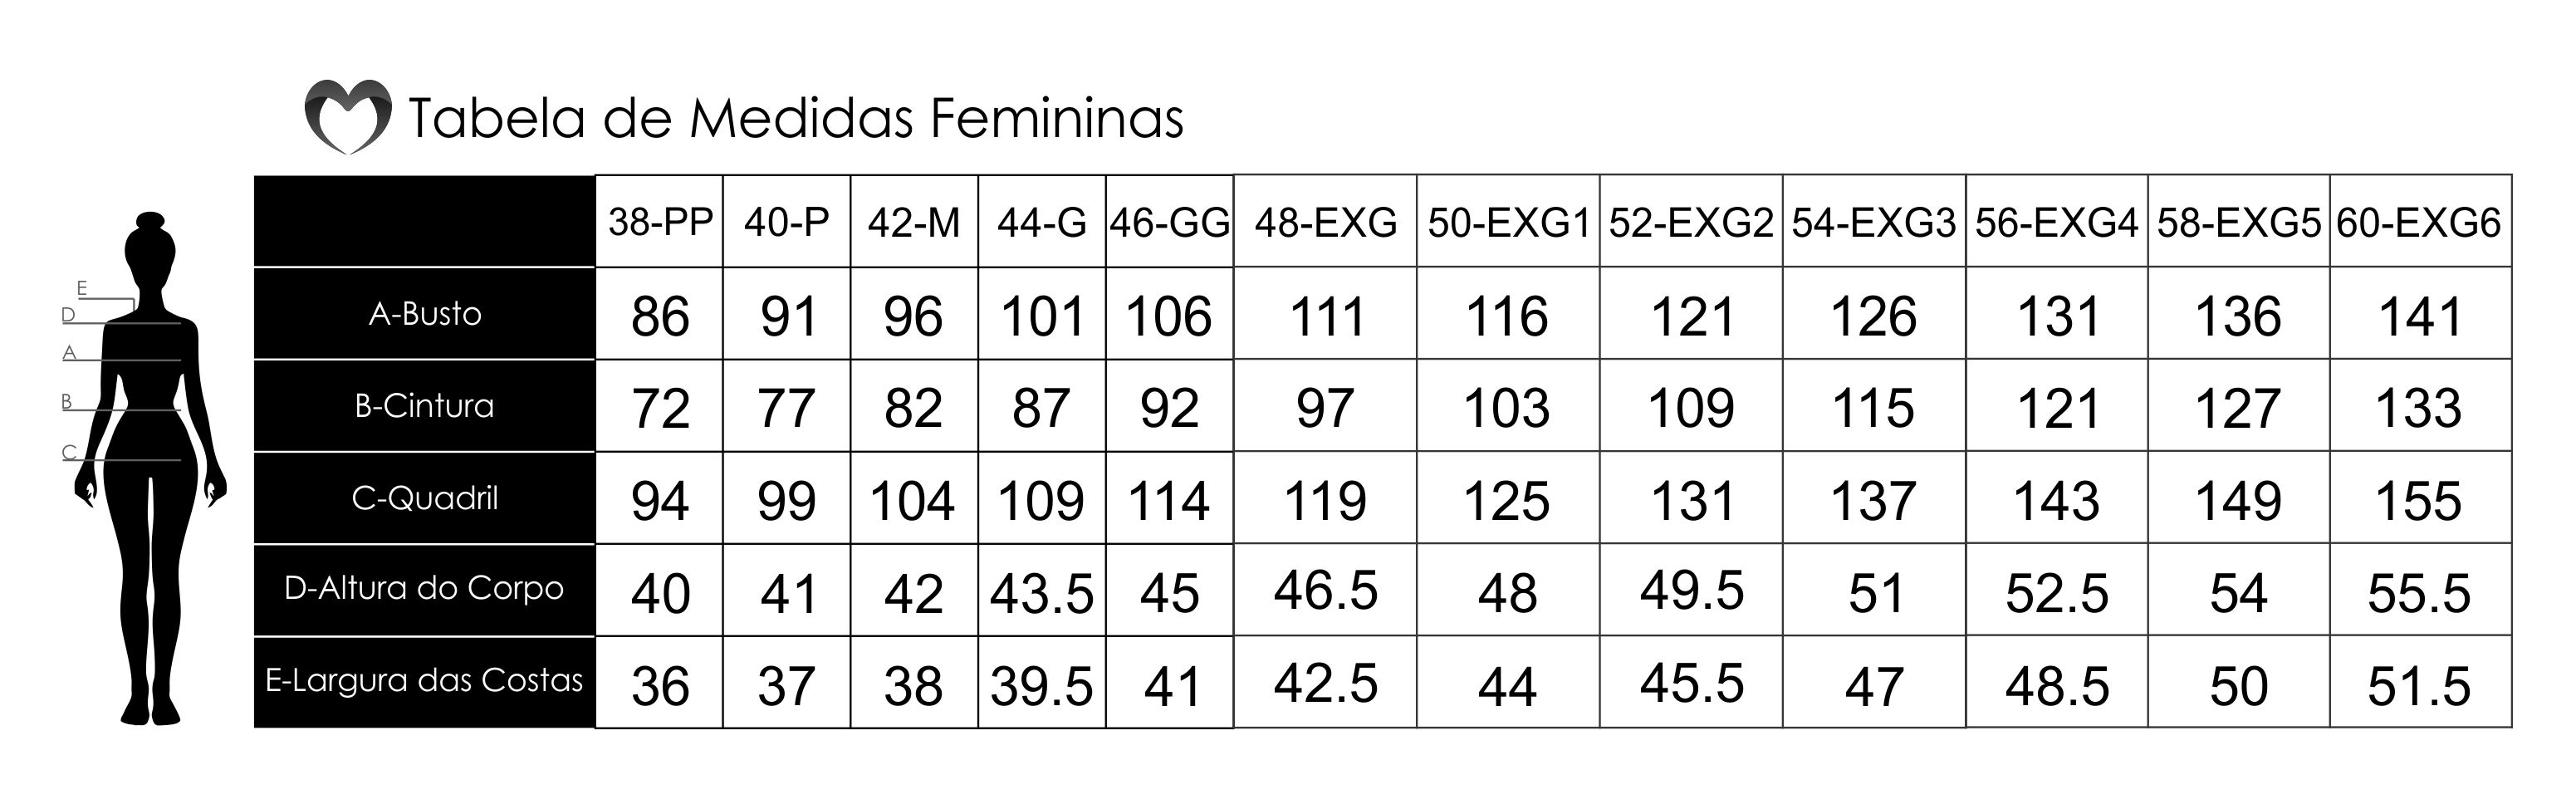Click the C marker beside the silhouette

click(69, 452)
